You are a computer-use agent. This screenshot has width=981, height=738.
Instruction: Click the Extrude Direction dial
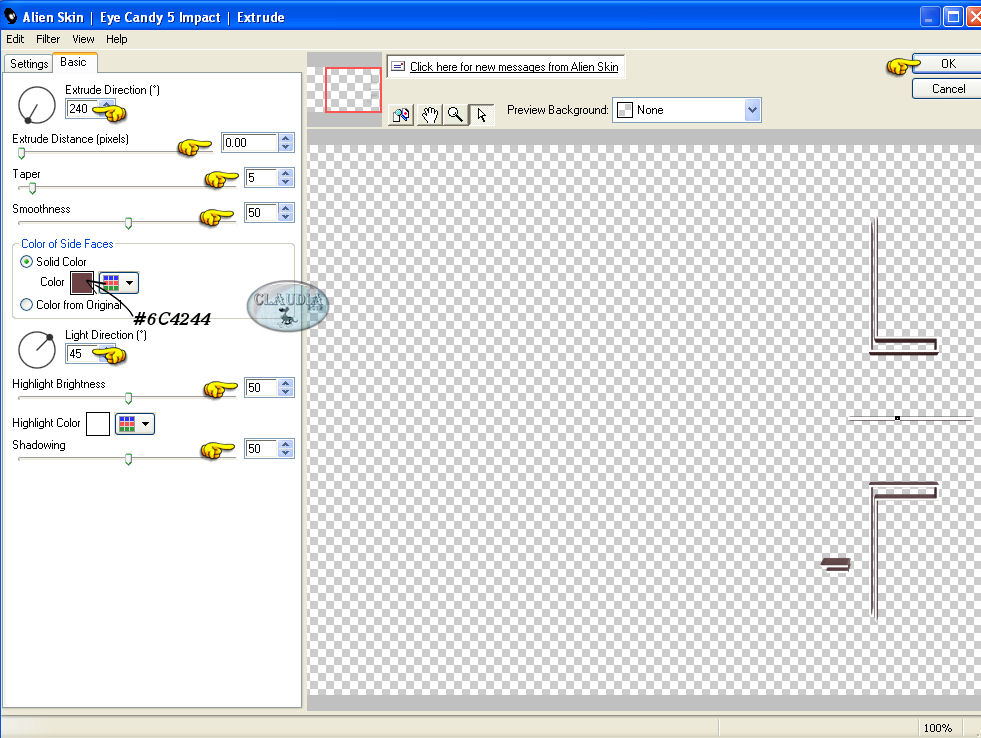pos(37,104)
